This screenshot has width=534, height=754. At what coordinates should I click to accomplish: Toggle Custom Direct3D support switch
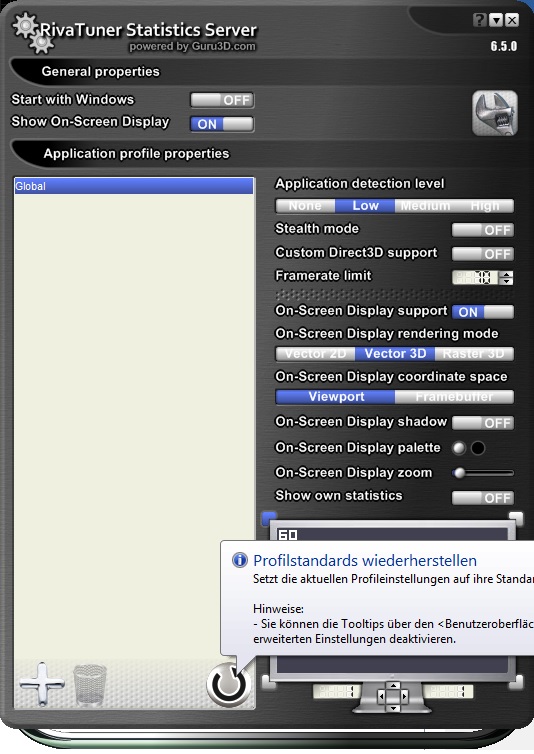pos(483,253)
